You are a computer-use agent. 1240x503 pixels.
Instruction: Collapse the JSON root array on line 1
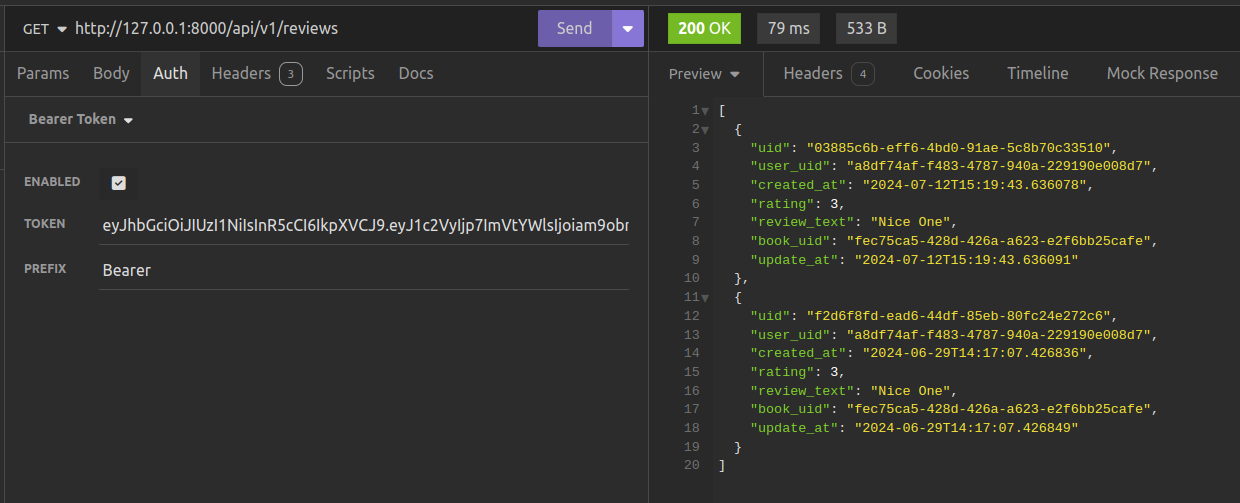(705, 110)
